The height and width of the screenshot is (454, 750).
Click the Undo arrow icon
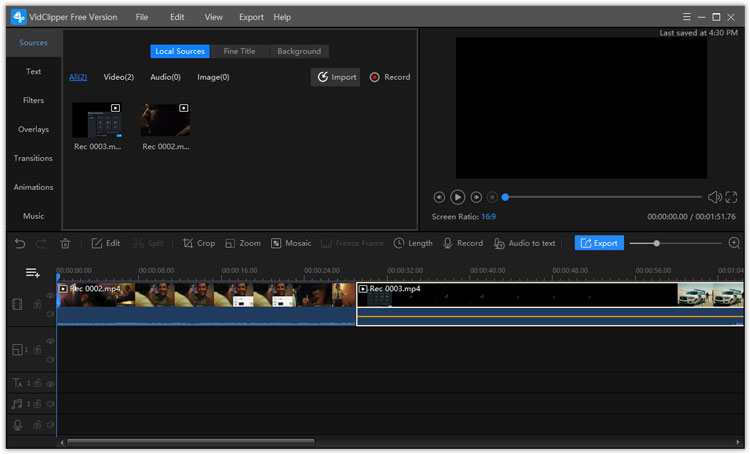(20, 244)
